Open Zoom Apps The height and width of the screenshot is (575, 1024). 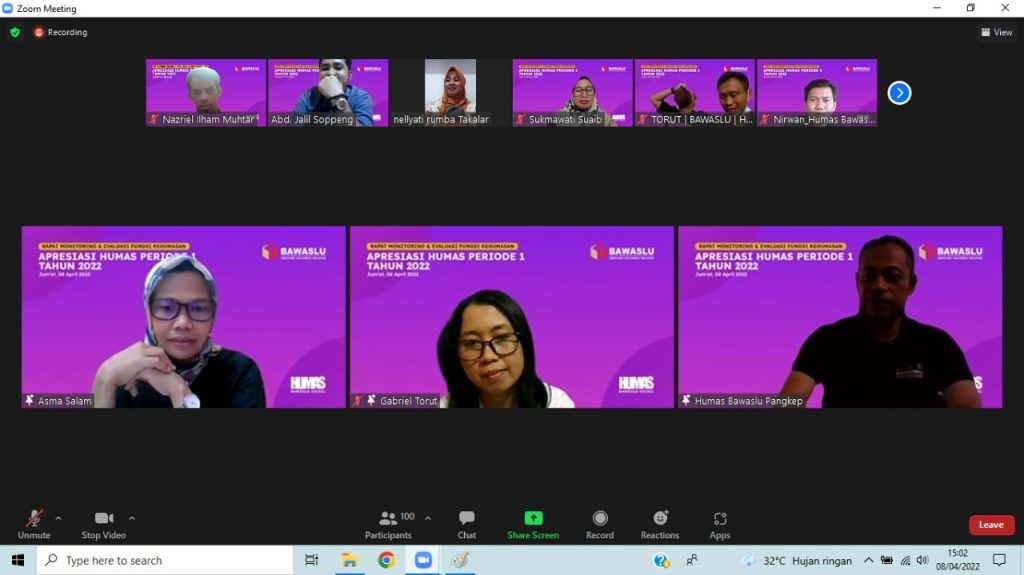click(720, 525)
